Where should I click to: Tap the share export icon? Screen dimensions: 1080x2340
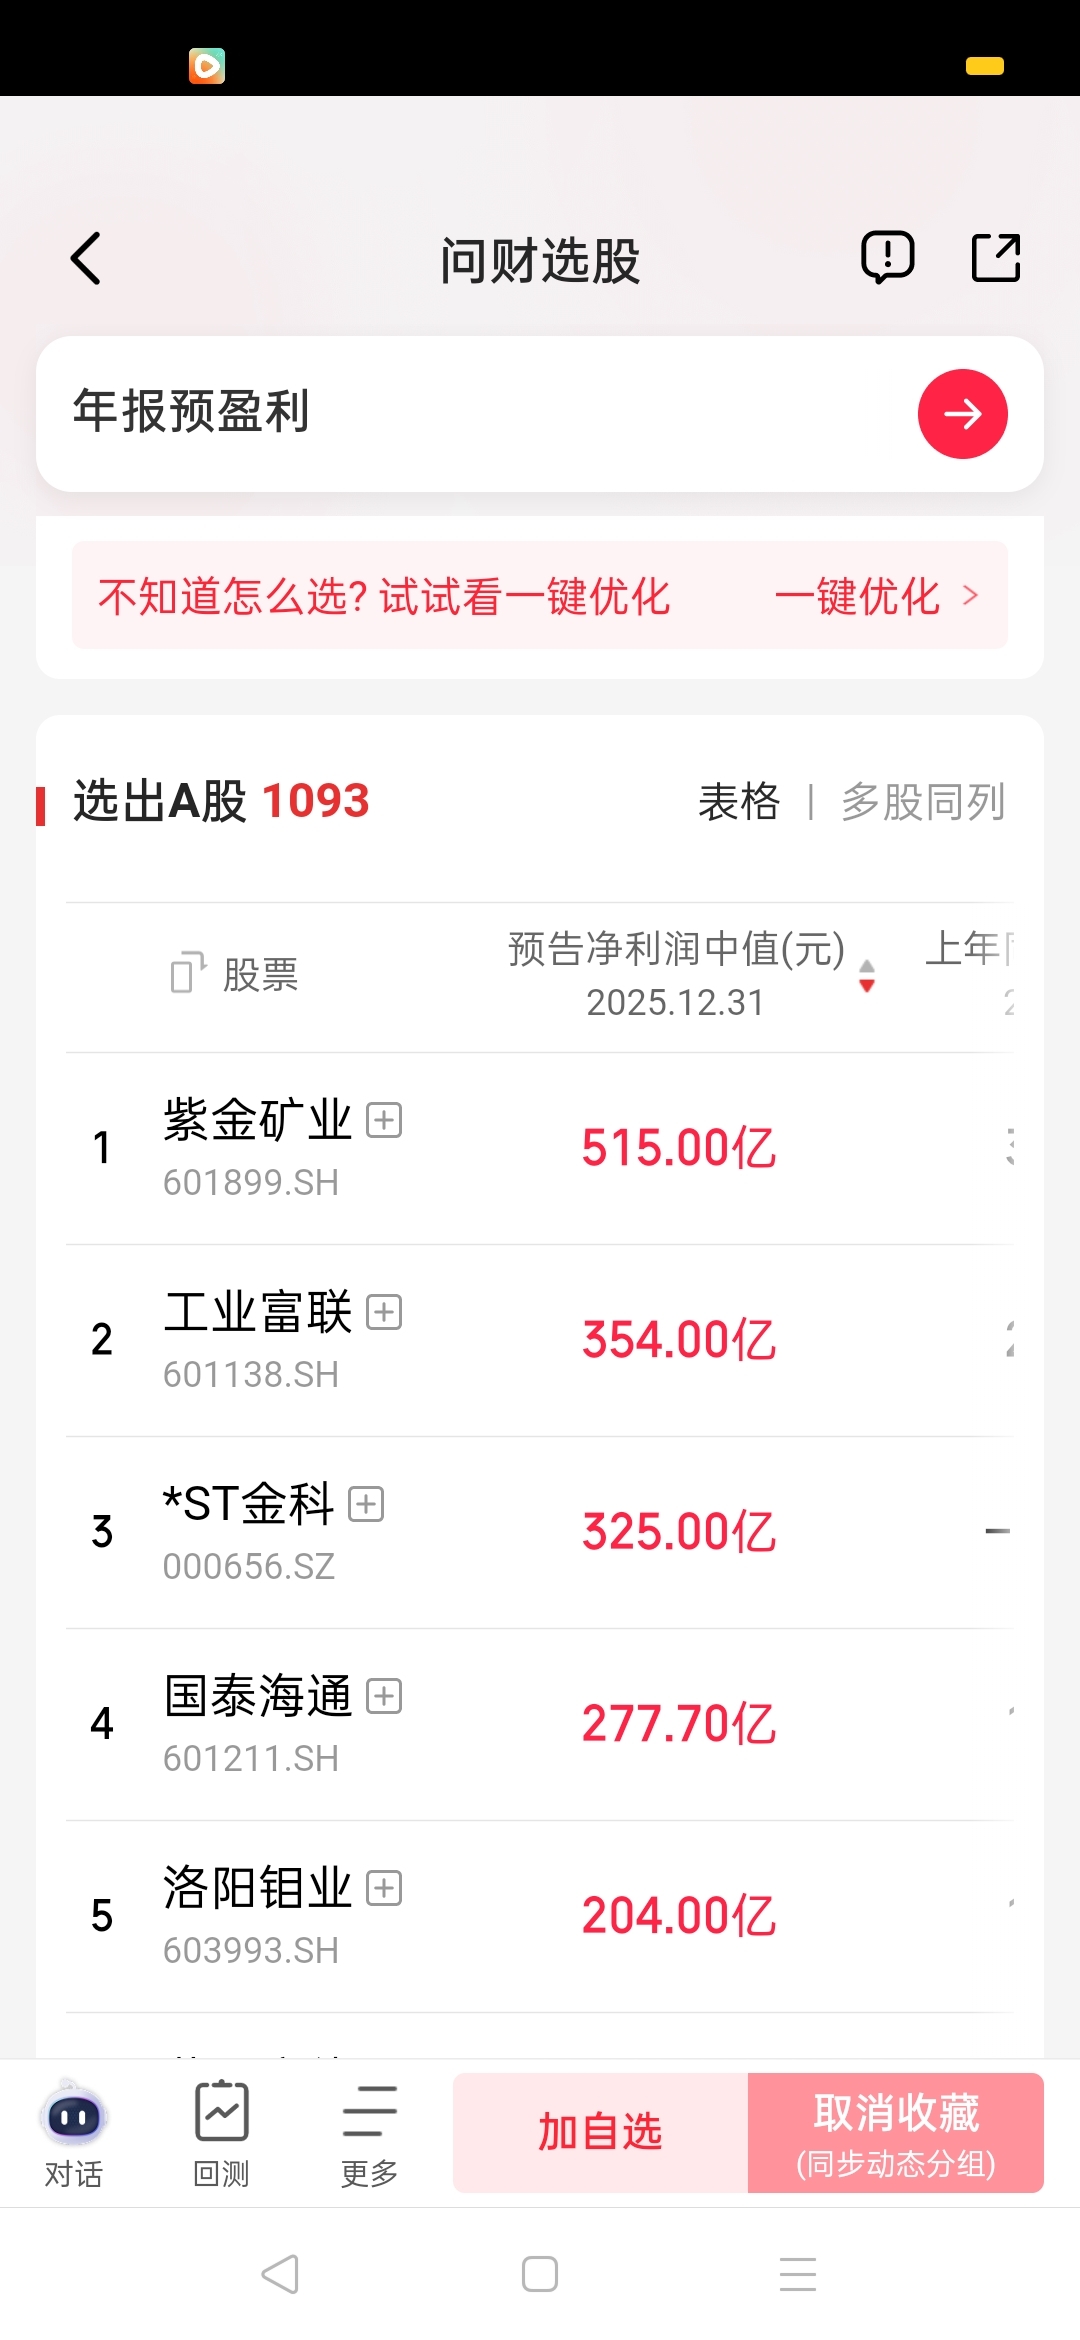click(996, 258)
